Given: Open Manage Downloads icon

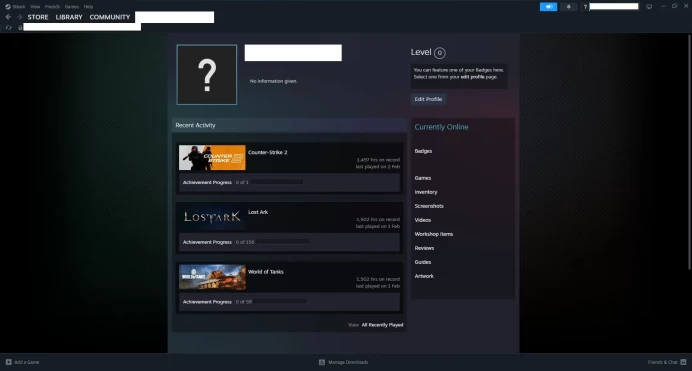Looking at the screenshot, I should coord(322,362).
